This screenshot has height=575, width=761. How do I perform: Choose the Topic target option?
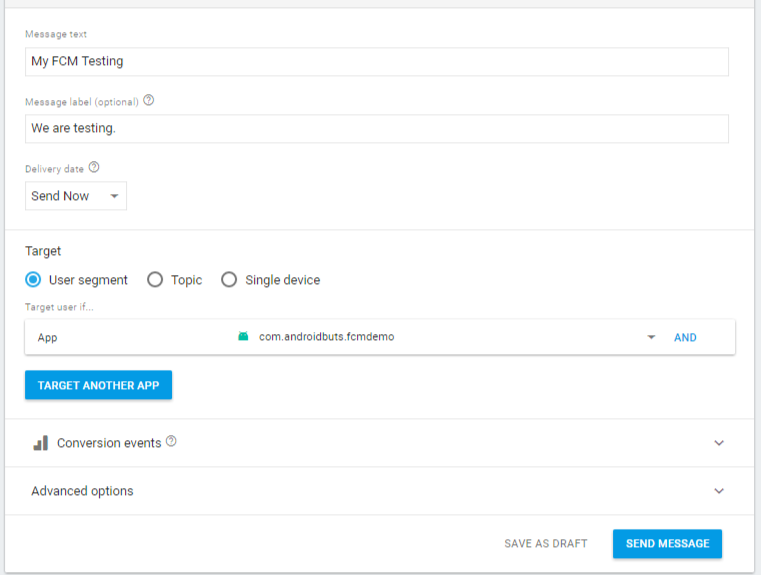(155, 280)
